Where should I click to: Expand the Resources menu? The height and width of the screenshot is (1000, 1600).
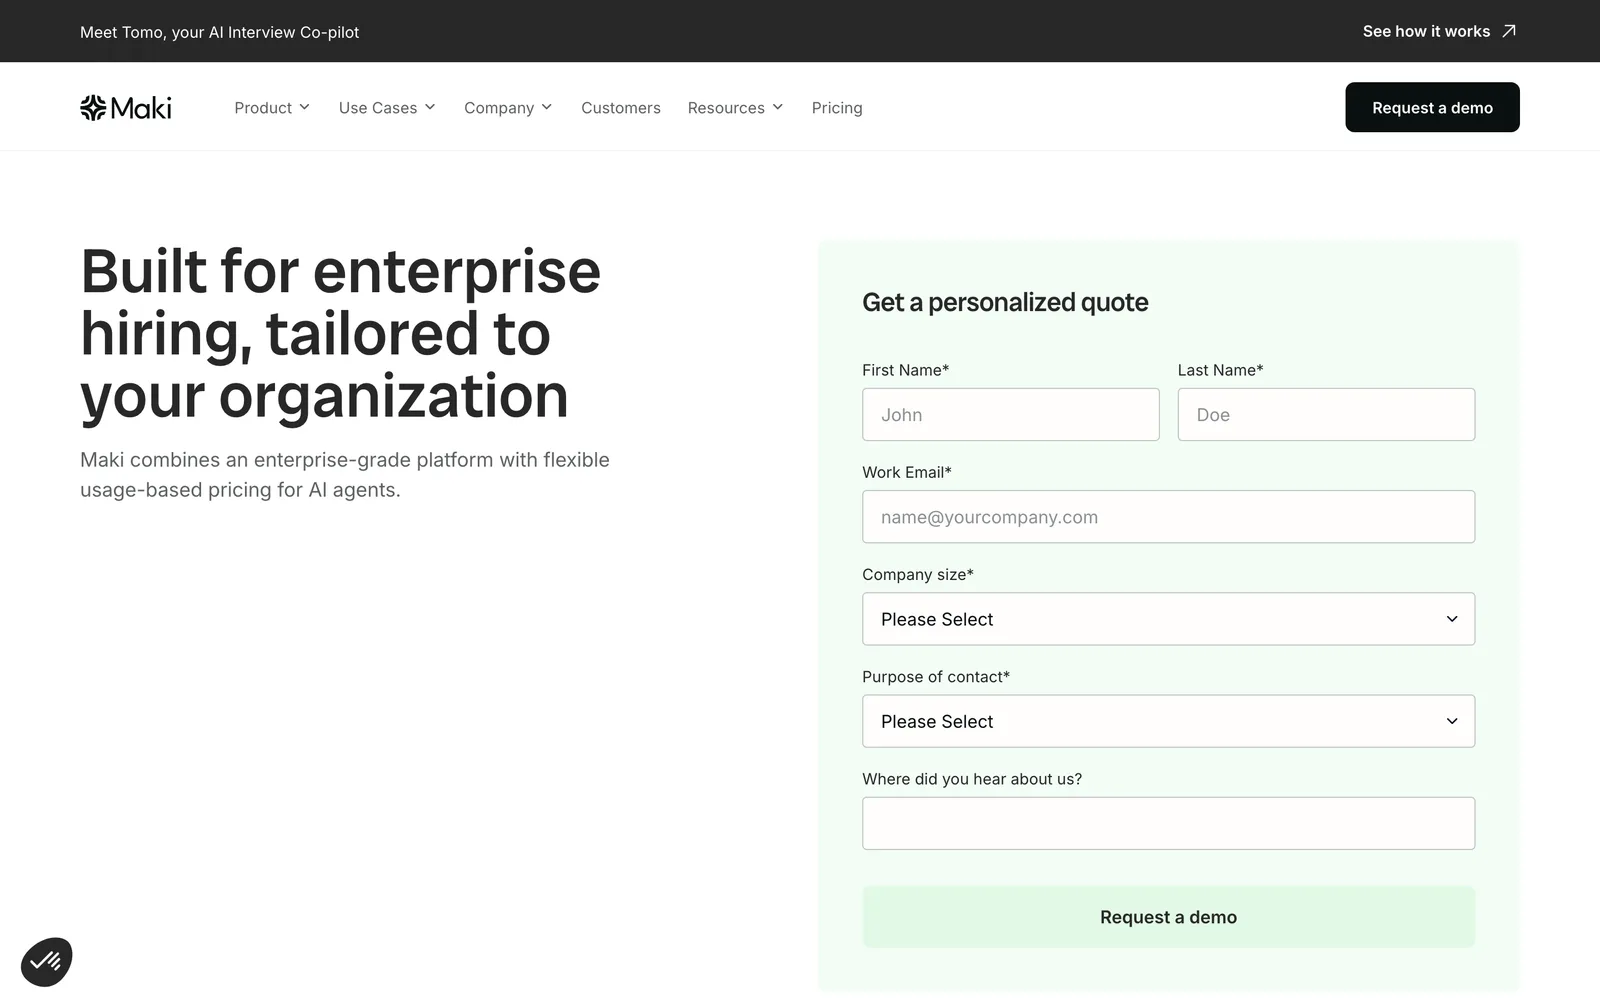point(735,108)
